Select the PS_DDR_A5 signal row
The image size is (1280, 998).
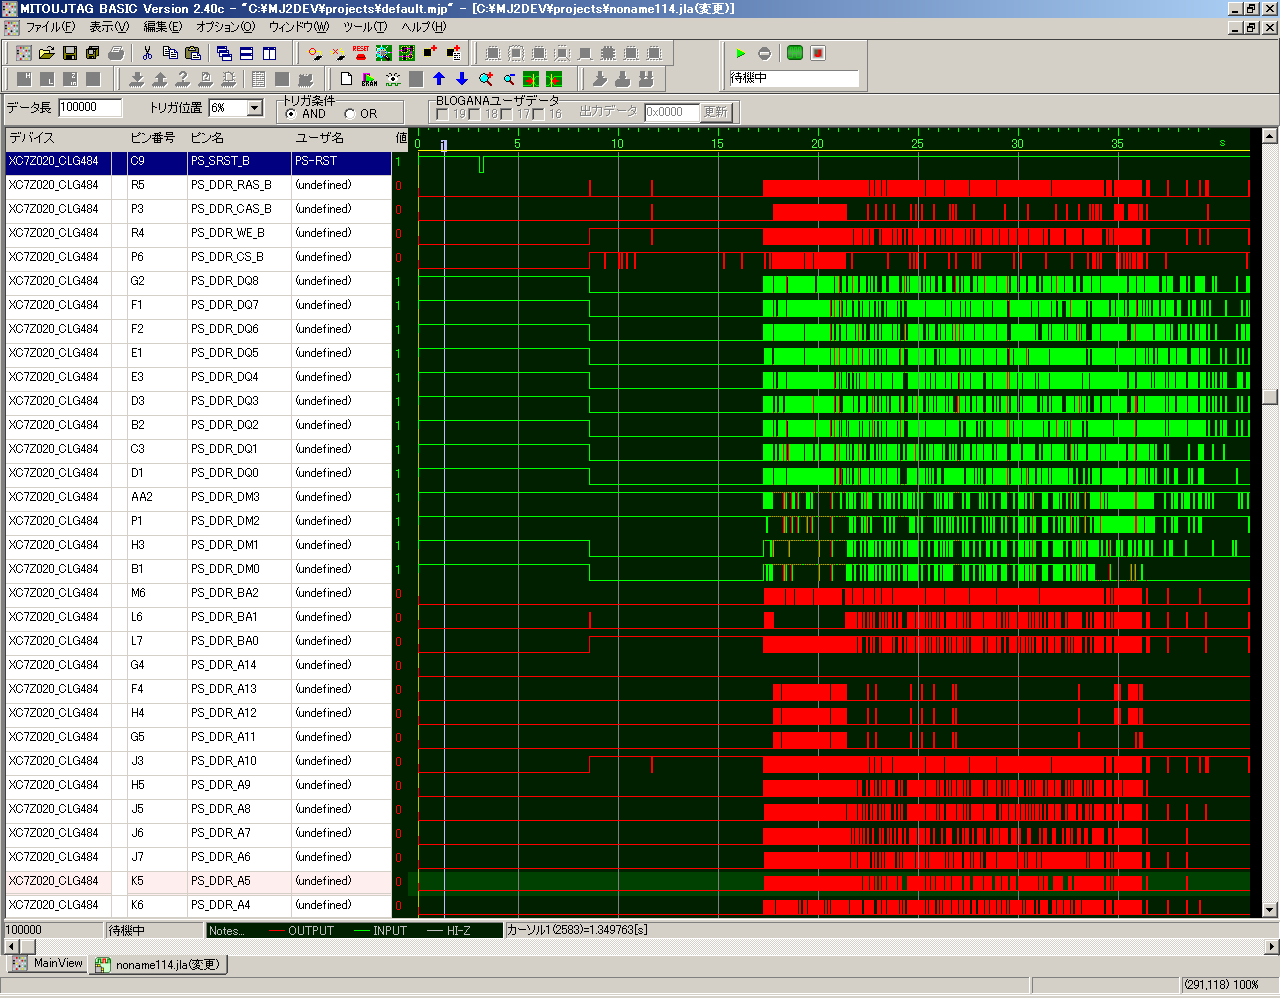coord(220,881)
